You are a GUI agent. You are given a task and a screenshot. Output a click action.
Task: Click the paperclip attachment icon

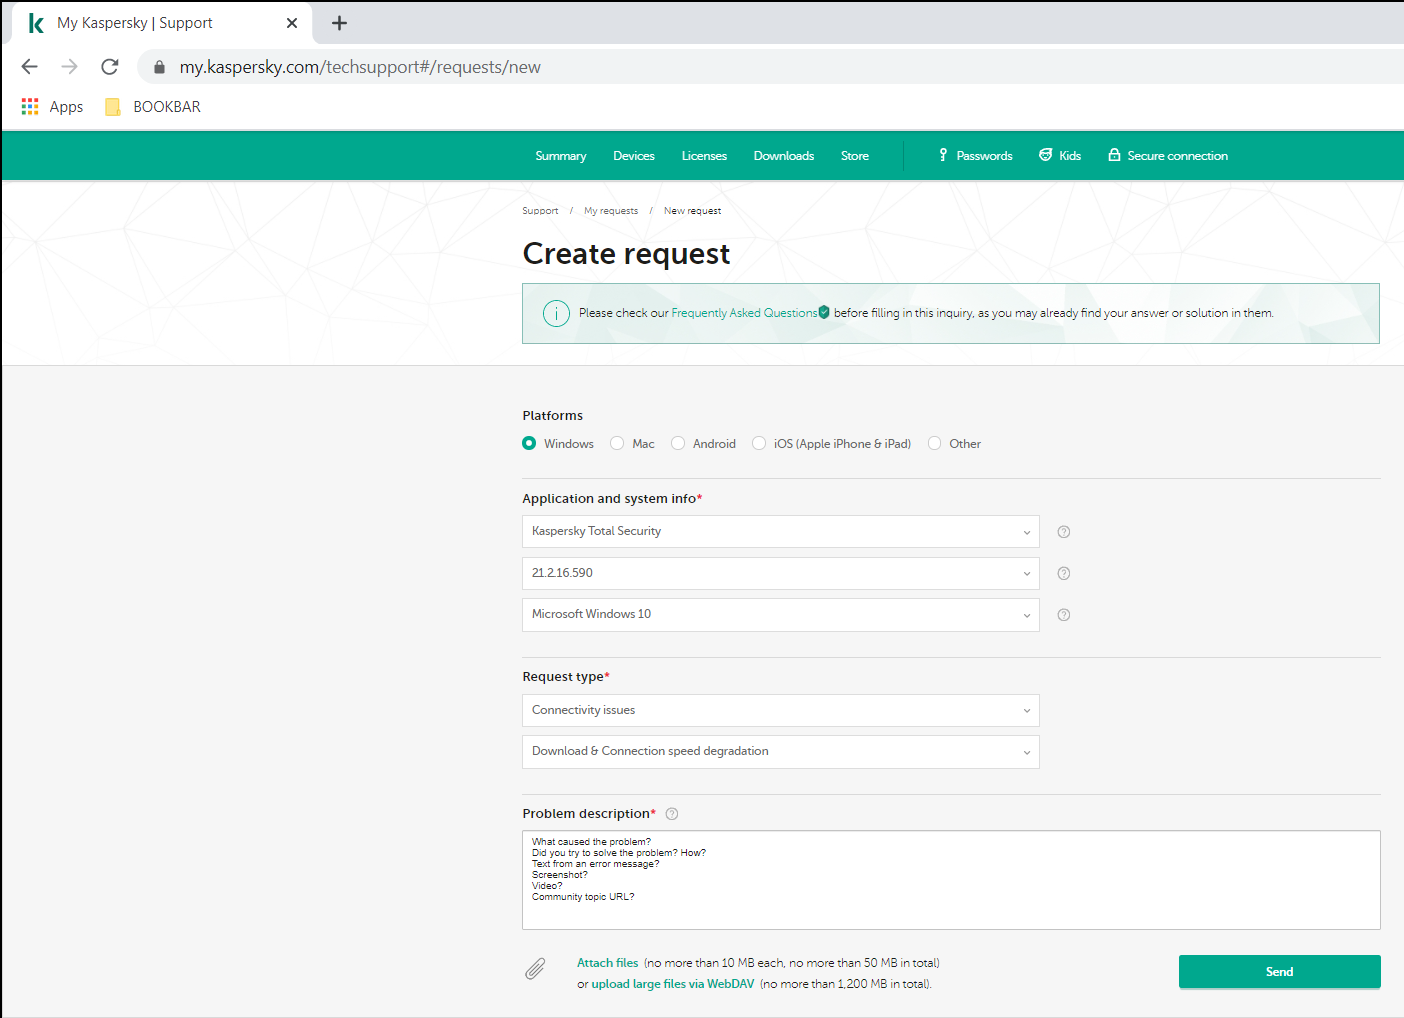click(x=536, y=968)
